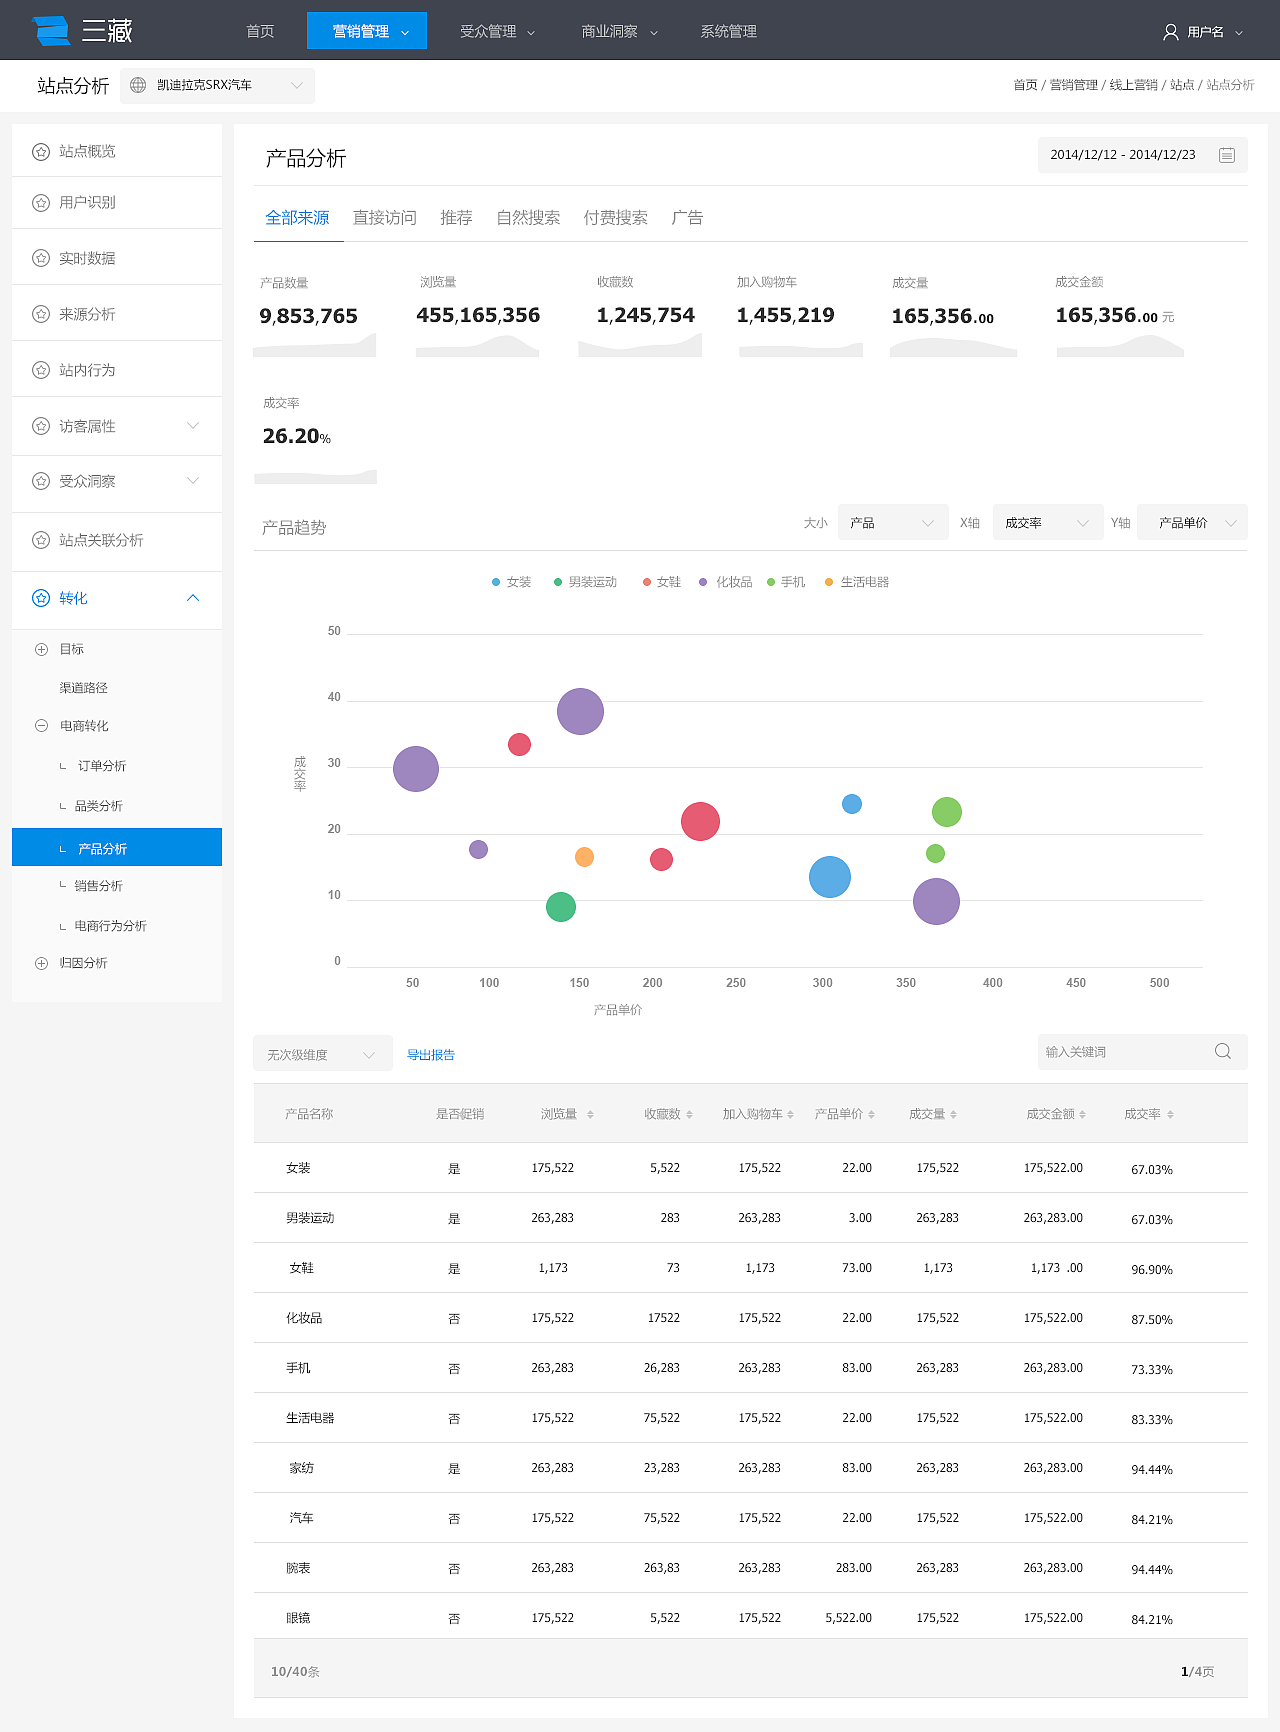Click 营销管理 in breadcrumb
The height and width of the screenshot is (1732, 1280).
point(1074,85)
